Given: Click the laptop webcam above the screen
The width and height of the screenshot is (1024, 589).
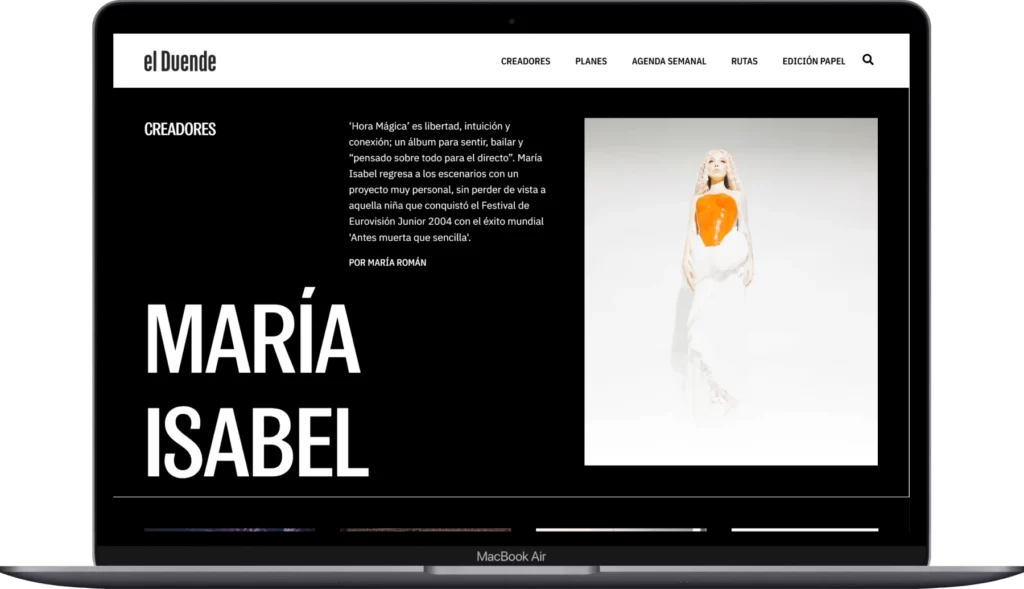Looking at the screenshot, I should [x=511, y=21].
